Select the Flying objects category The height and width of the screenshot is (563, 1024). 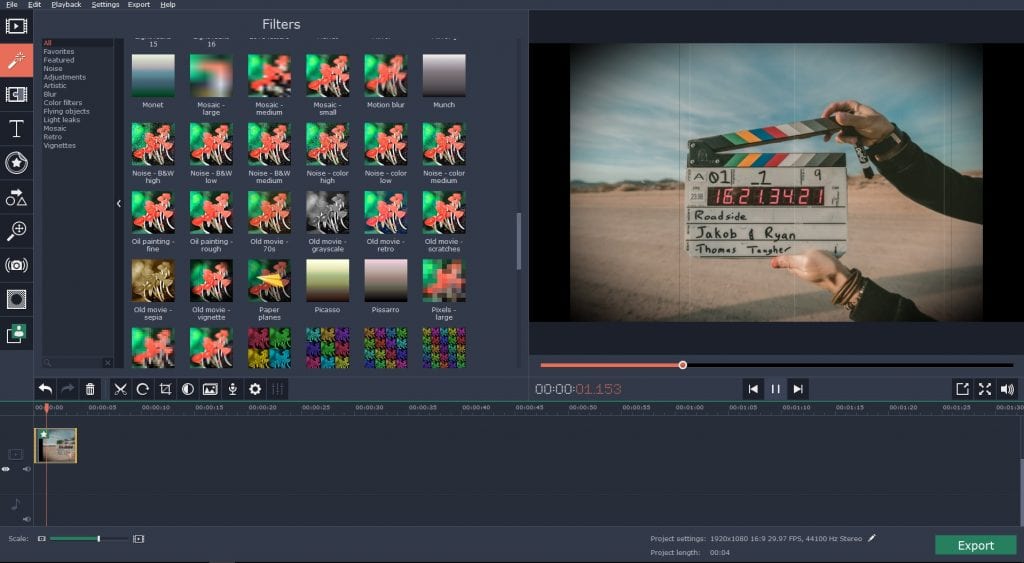pyautogui.click(x=67, y=111)
